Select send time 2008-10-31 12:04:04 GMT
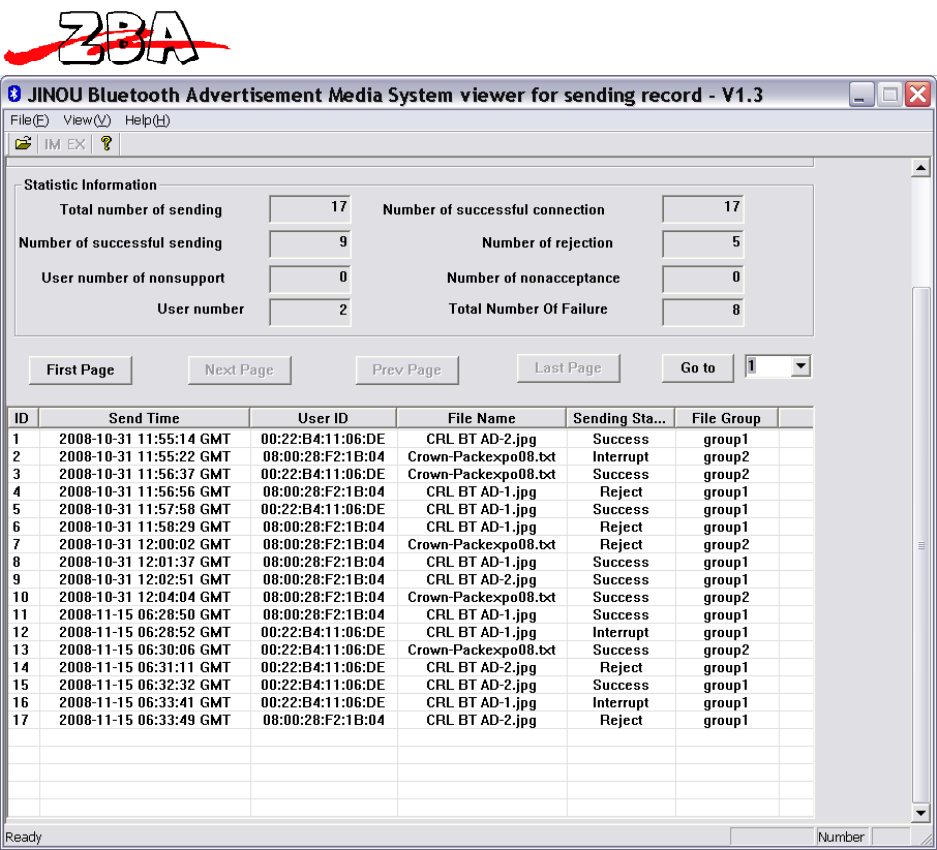 tap(145, 597)
